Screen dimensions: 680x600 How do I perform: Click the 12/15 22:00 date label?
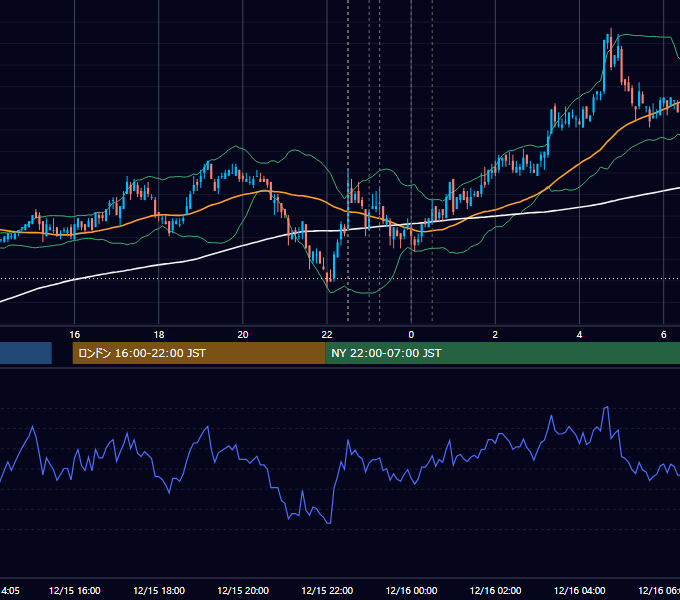click(x=327, y=590)
